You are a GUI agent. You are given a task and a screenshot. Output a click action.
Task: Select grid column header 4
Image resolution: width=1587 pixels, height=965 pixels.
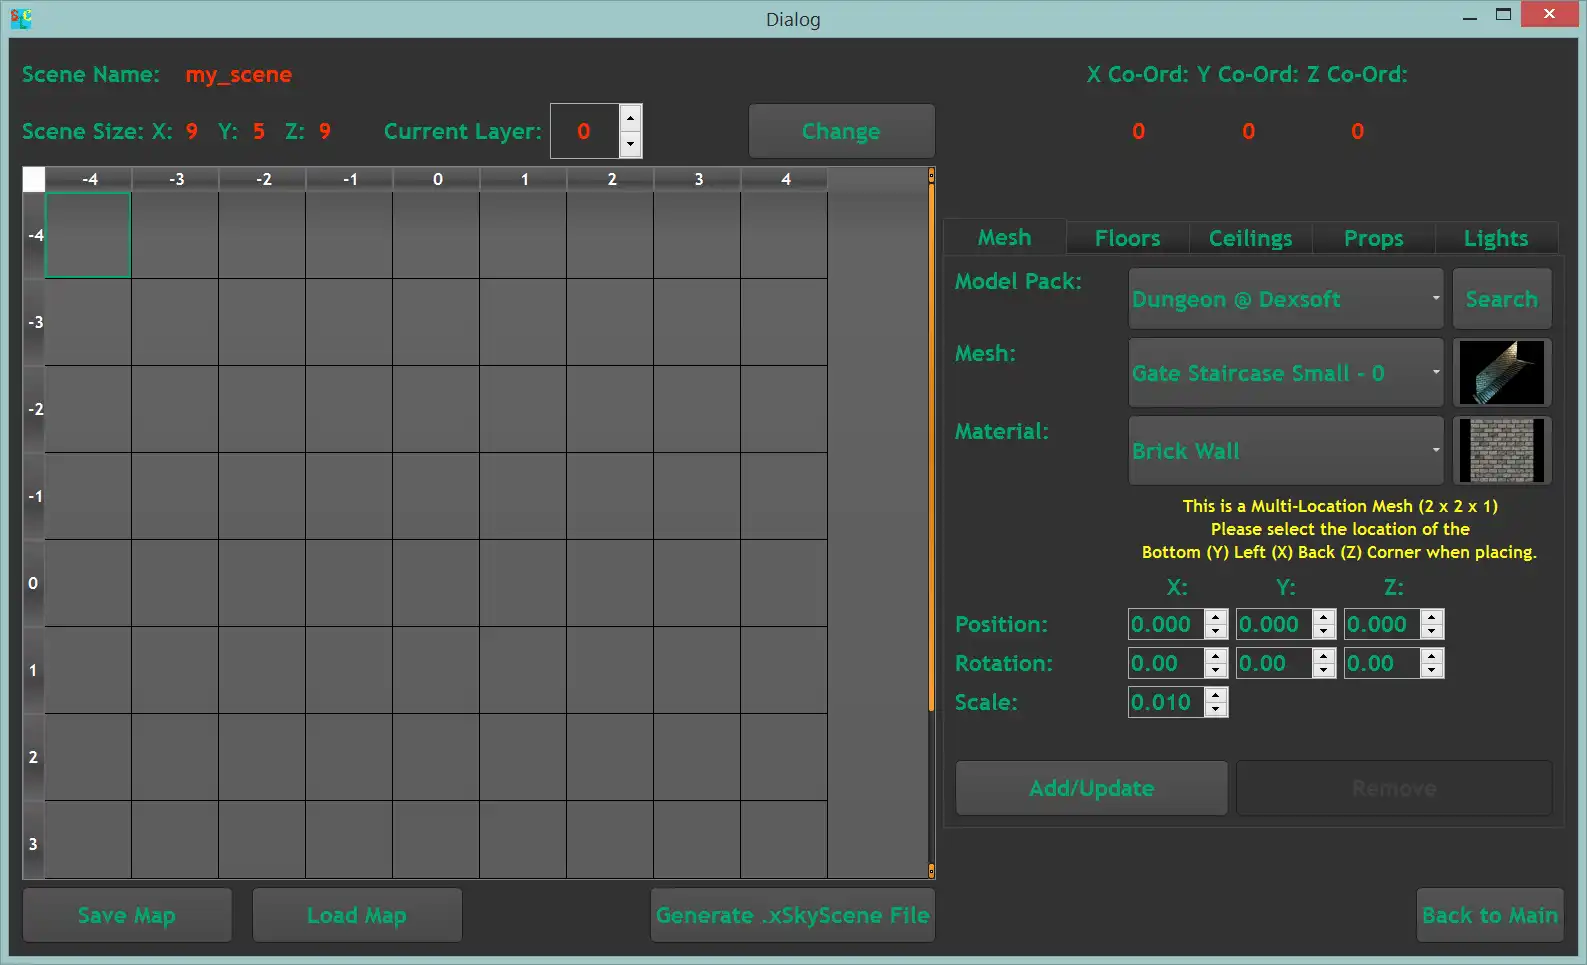[x=785, y=179]
